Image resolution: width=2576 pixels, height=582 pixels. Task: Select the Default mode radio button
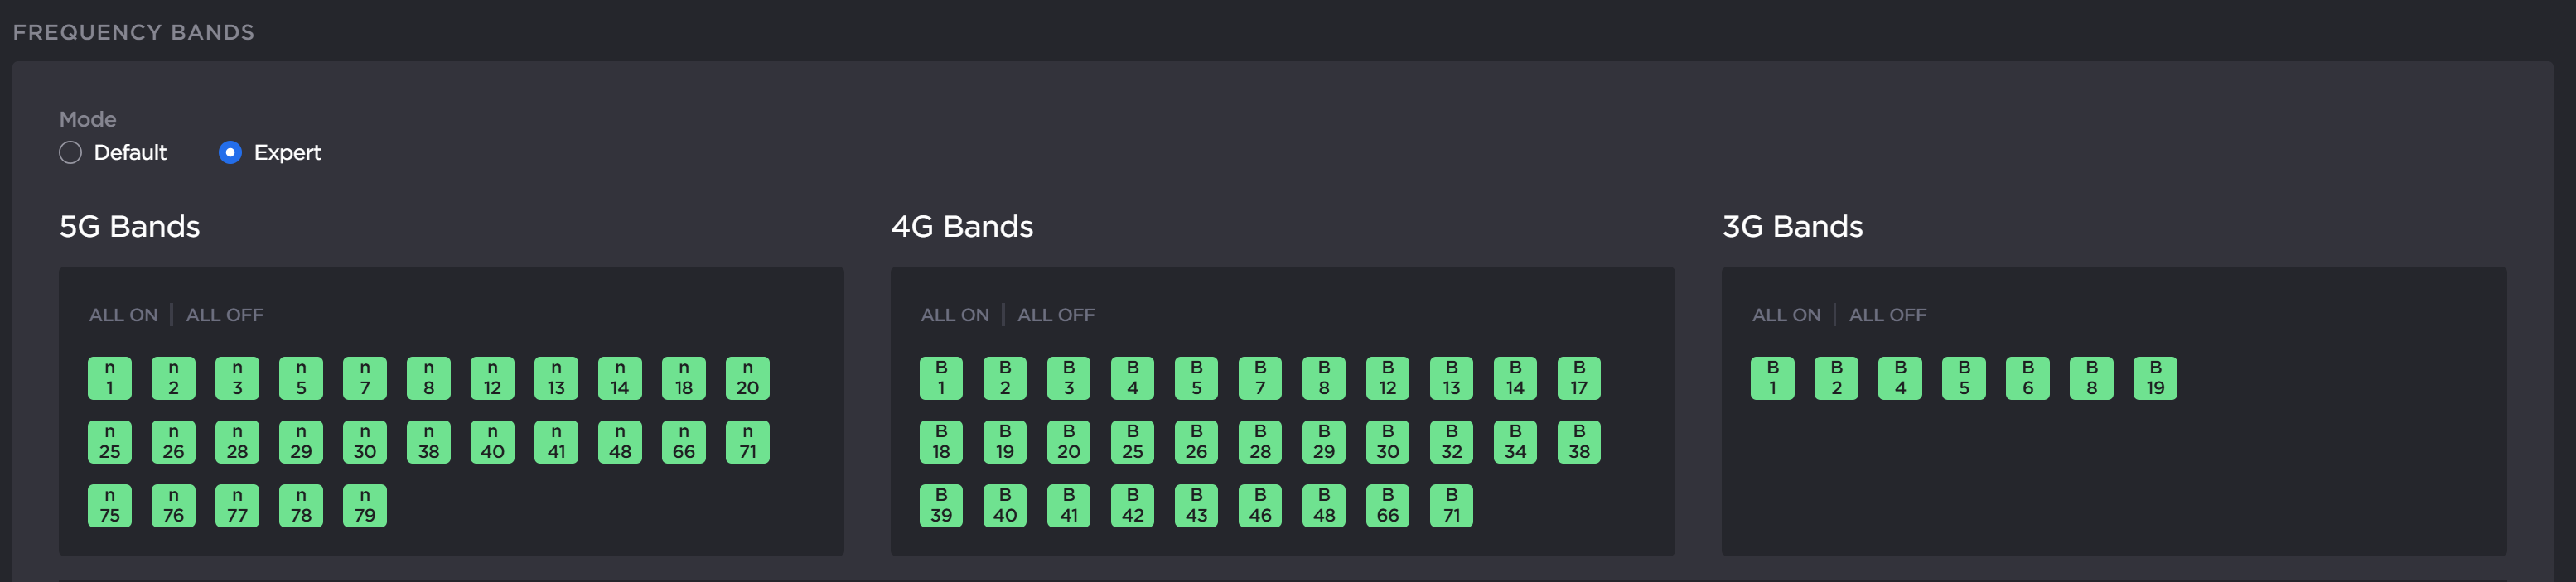tap(70, 153)
